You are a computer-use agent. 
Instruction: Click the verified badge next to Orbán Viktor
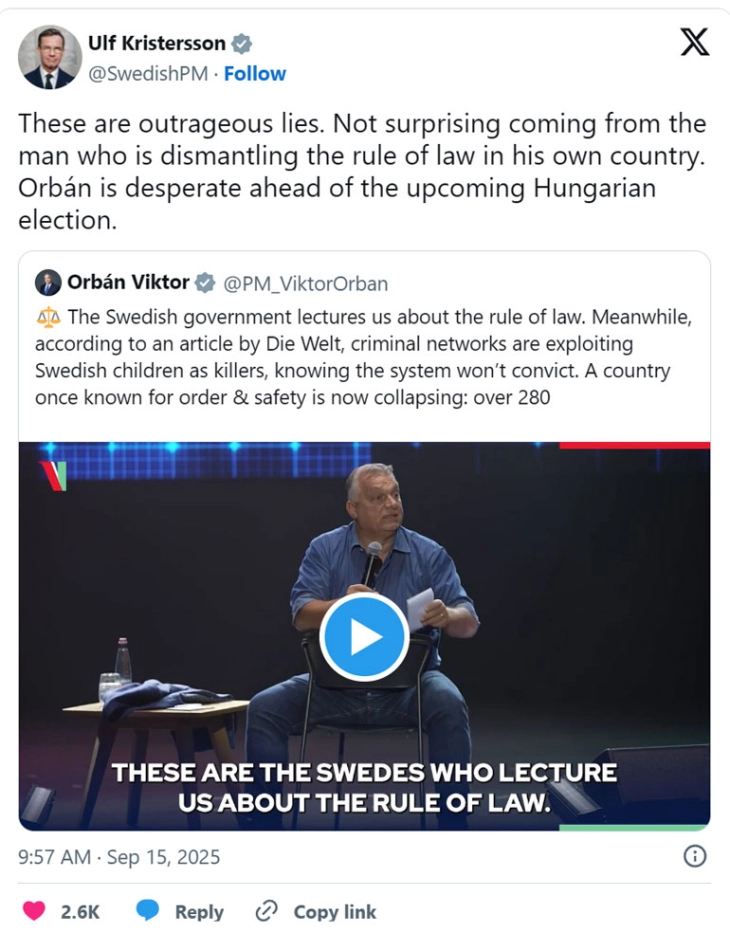(205, 283)
